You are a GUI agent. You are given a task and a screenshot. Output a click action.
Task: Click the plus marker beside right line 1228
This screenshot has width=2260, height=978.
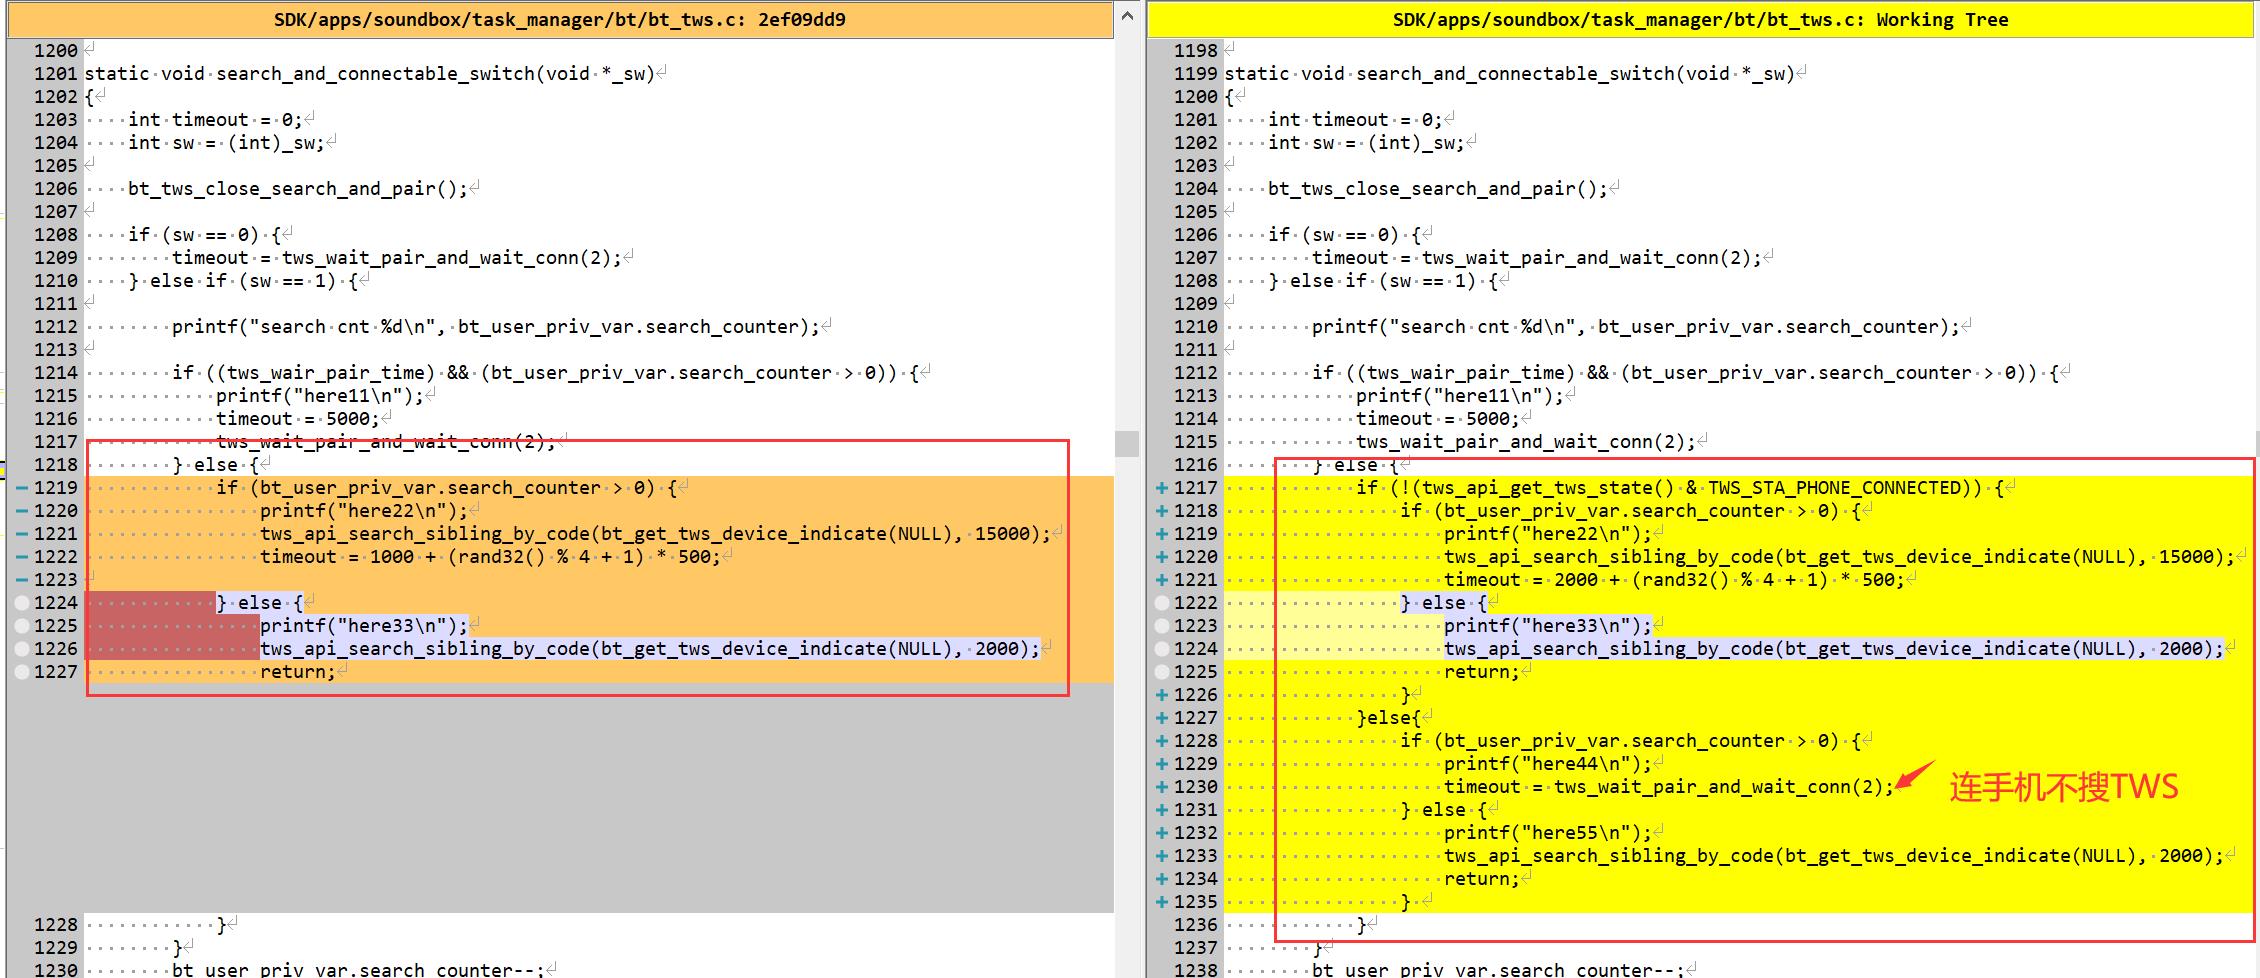1162,741
